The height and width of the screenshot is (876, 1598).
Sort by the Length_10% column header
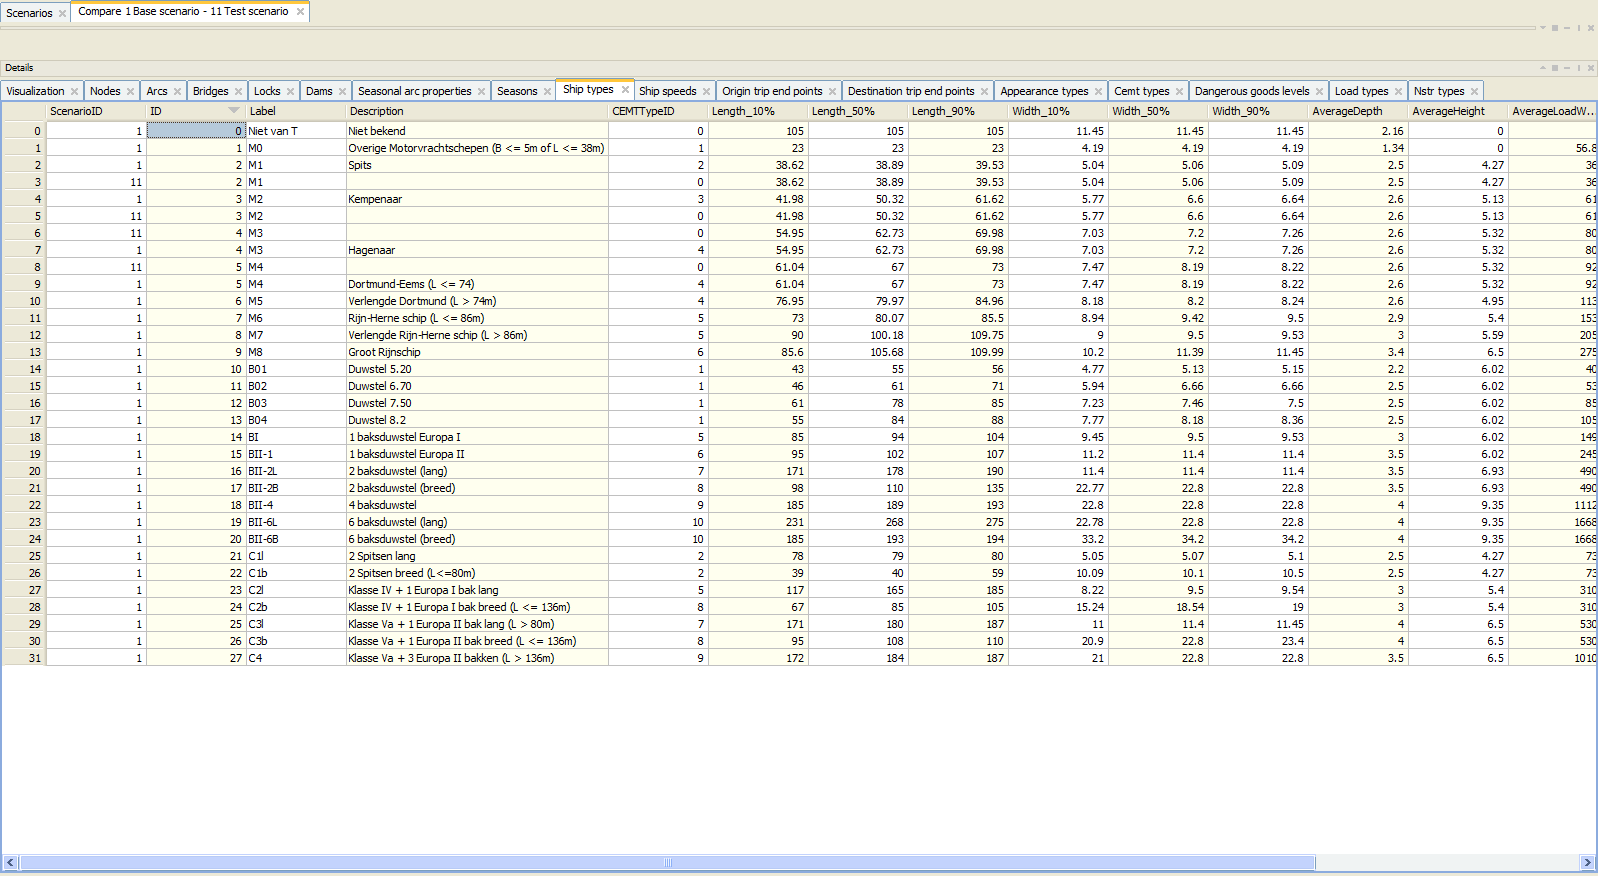tap(758, 111)
